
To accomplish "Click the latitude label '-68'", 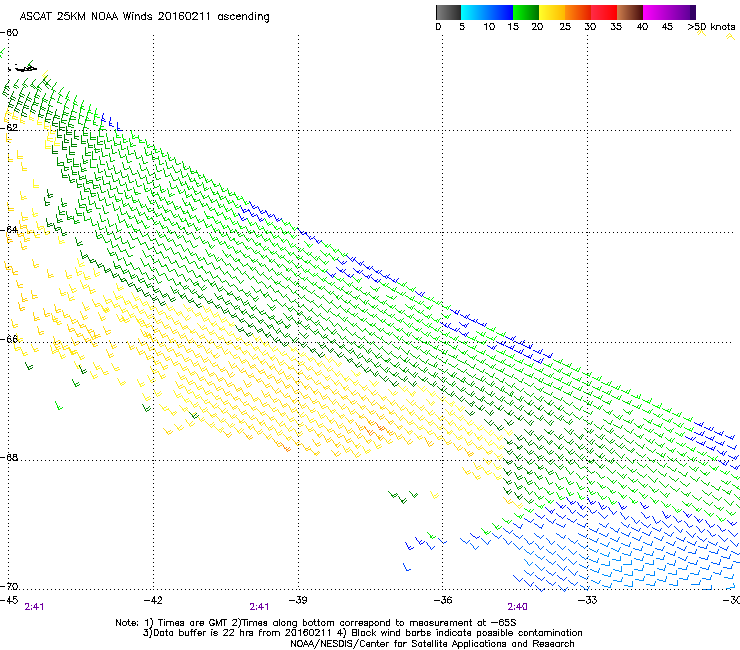I will (9, 457).
